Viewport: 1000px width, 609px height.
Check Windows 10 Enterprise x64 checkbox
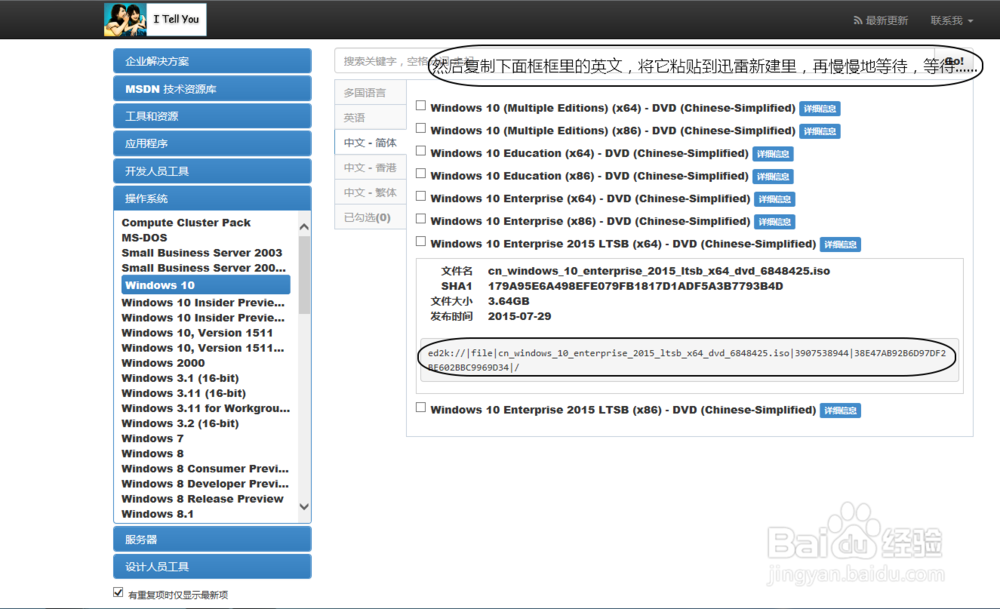[421, 196]
